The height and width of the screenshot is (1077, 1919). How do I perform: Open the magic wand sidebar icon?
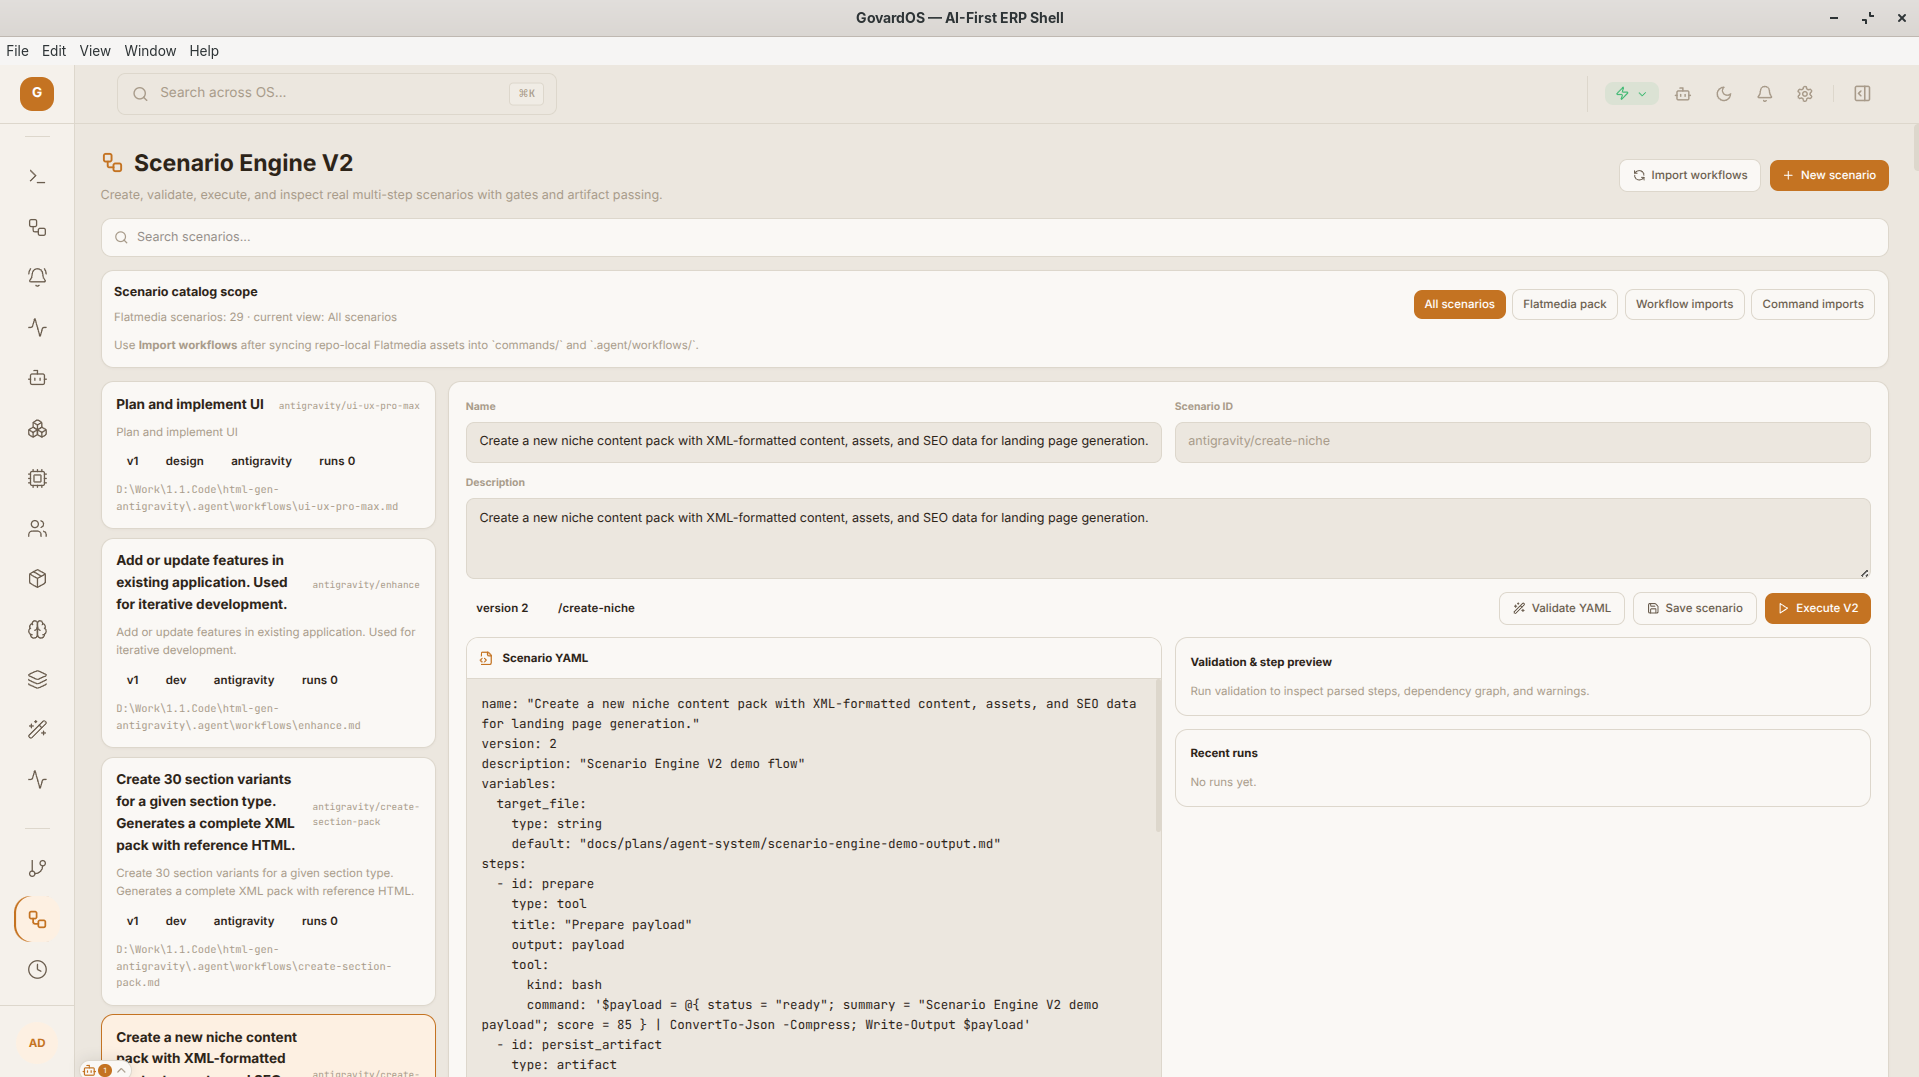coord(37,730)
